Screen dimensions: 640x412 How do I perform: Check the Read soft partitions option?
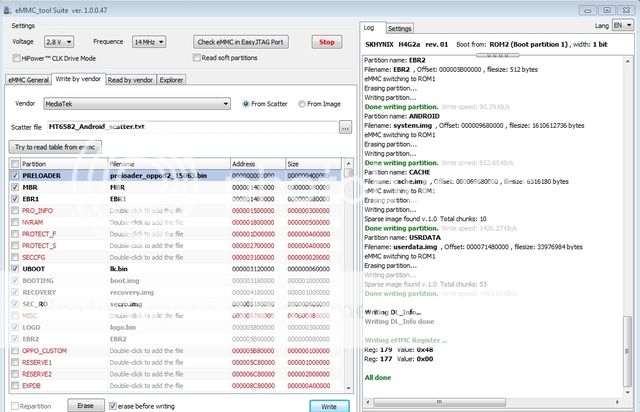tap(197, 58)
